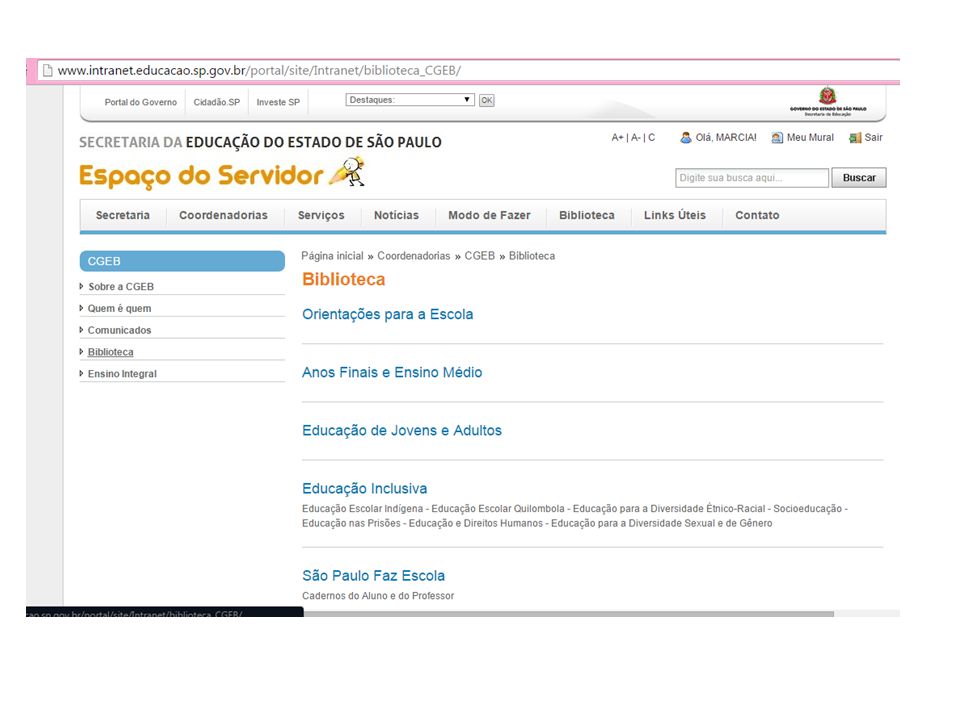Viewport: 960px width, 720px height.
Task: Go to Coordenadorias in the breadcrumb
Action: [413, 256]
